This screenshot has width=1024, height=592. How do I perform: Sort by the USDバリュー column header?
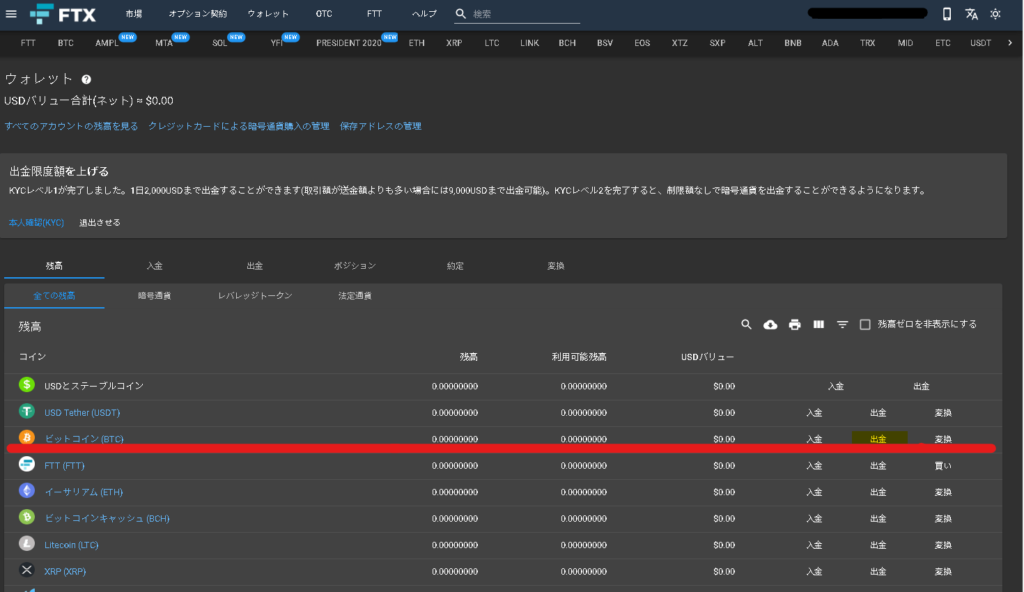click(707, 357)
